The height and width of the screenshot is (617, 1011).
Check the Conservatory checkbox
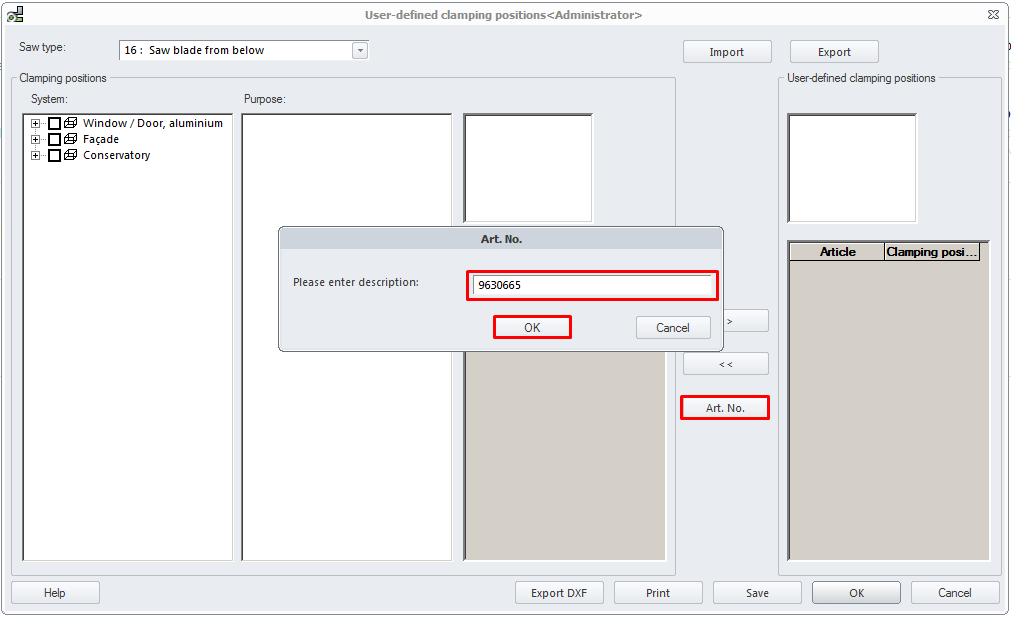(x=55, y=156)
